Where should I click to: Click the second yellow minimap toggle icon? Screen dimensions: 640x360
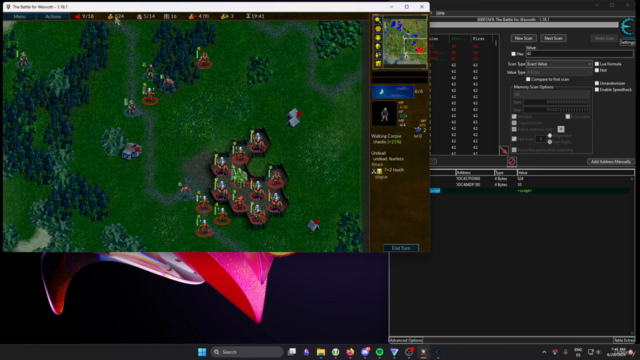pos(378,29)
